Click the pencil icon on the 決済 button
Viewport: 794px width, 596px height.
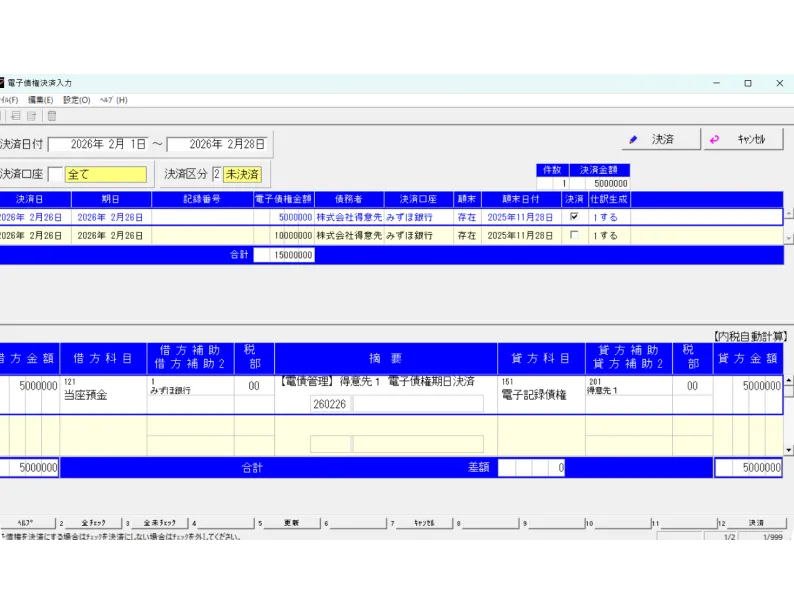point(632,140)
